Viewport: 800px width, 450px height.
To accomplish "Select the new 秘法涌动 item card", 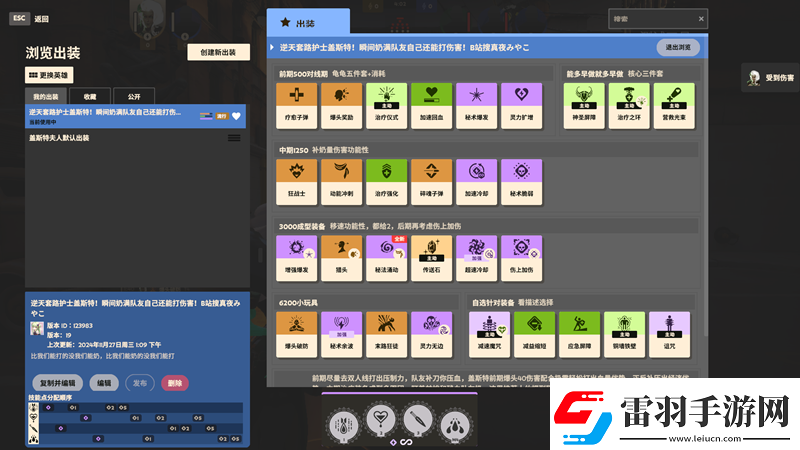I will (x=386, y=258).
